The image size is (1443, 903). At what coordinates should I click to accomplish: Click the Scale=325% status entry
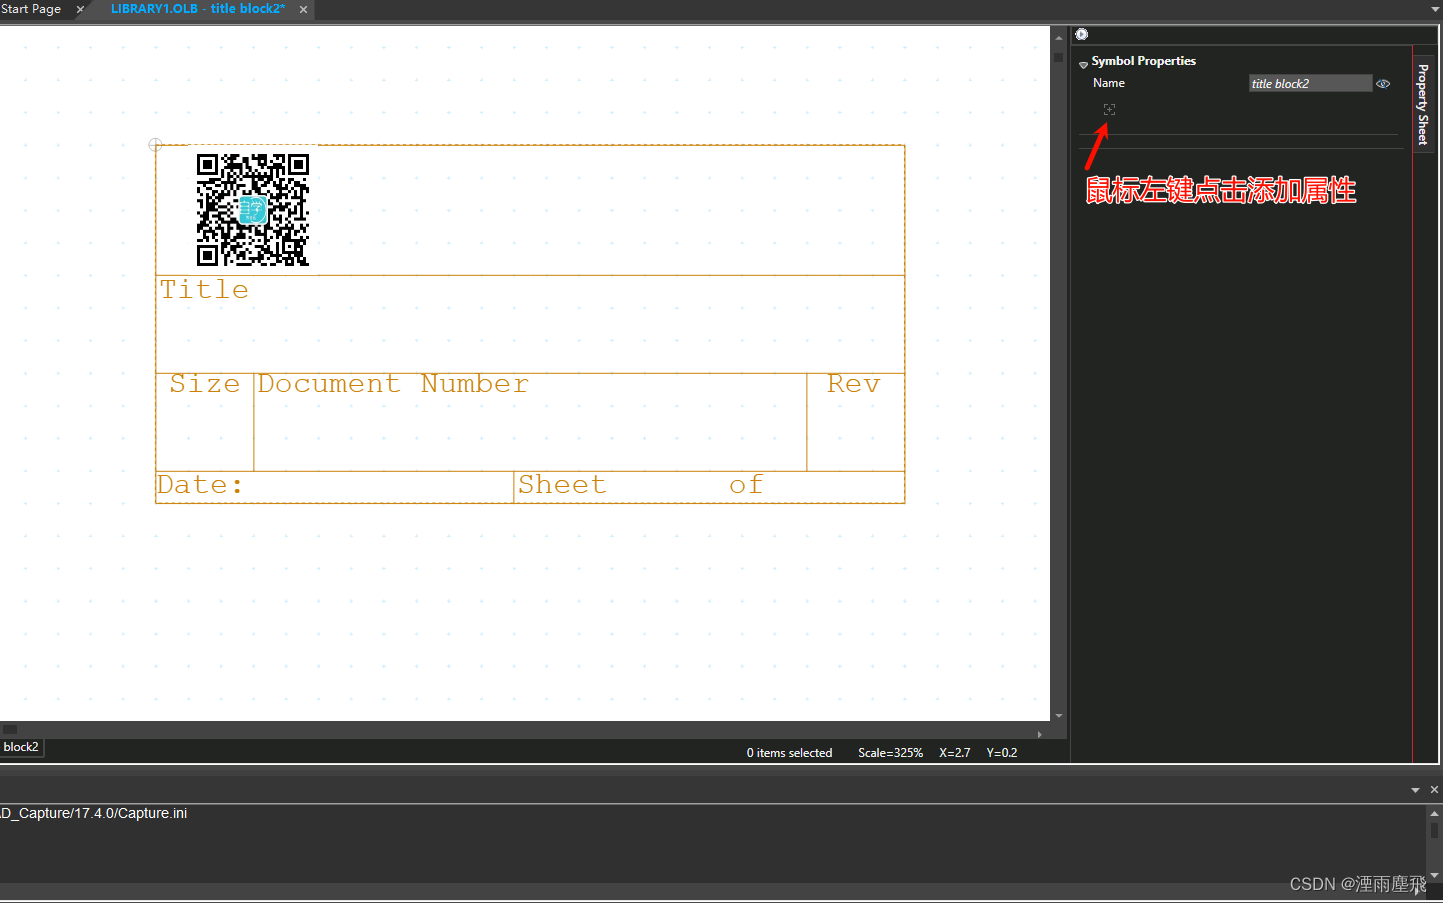[890, 753]
